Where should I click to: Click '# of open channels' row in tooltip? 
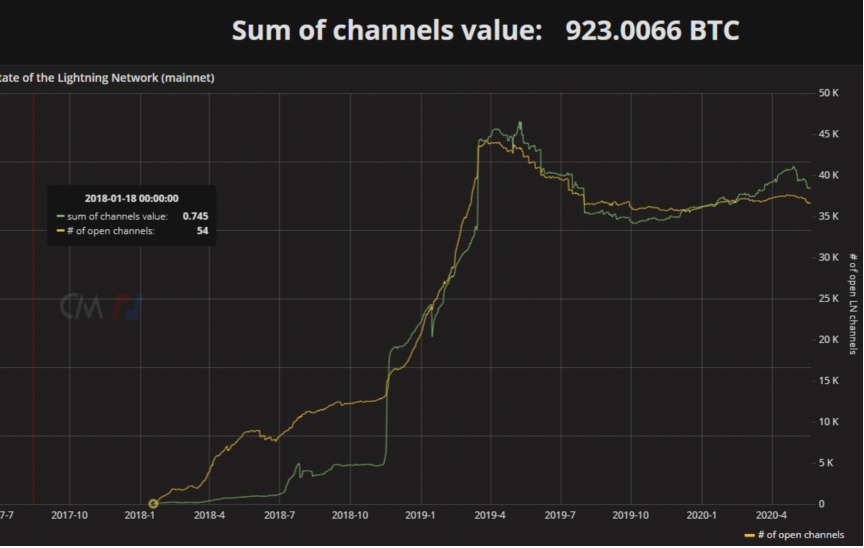131,231
